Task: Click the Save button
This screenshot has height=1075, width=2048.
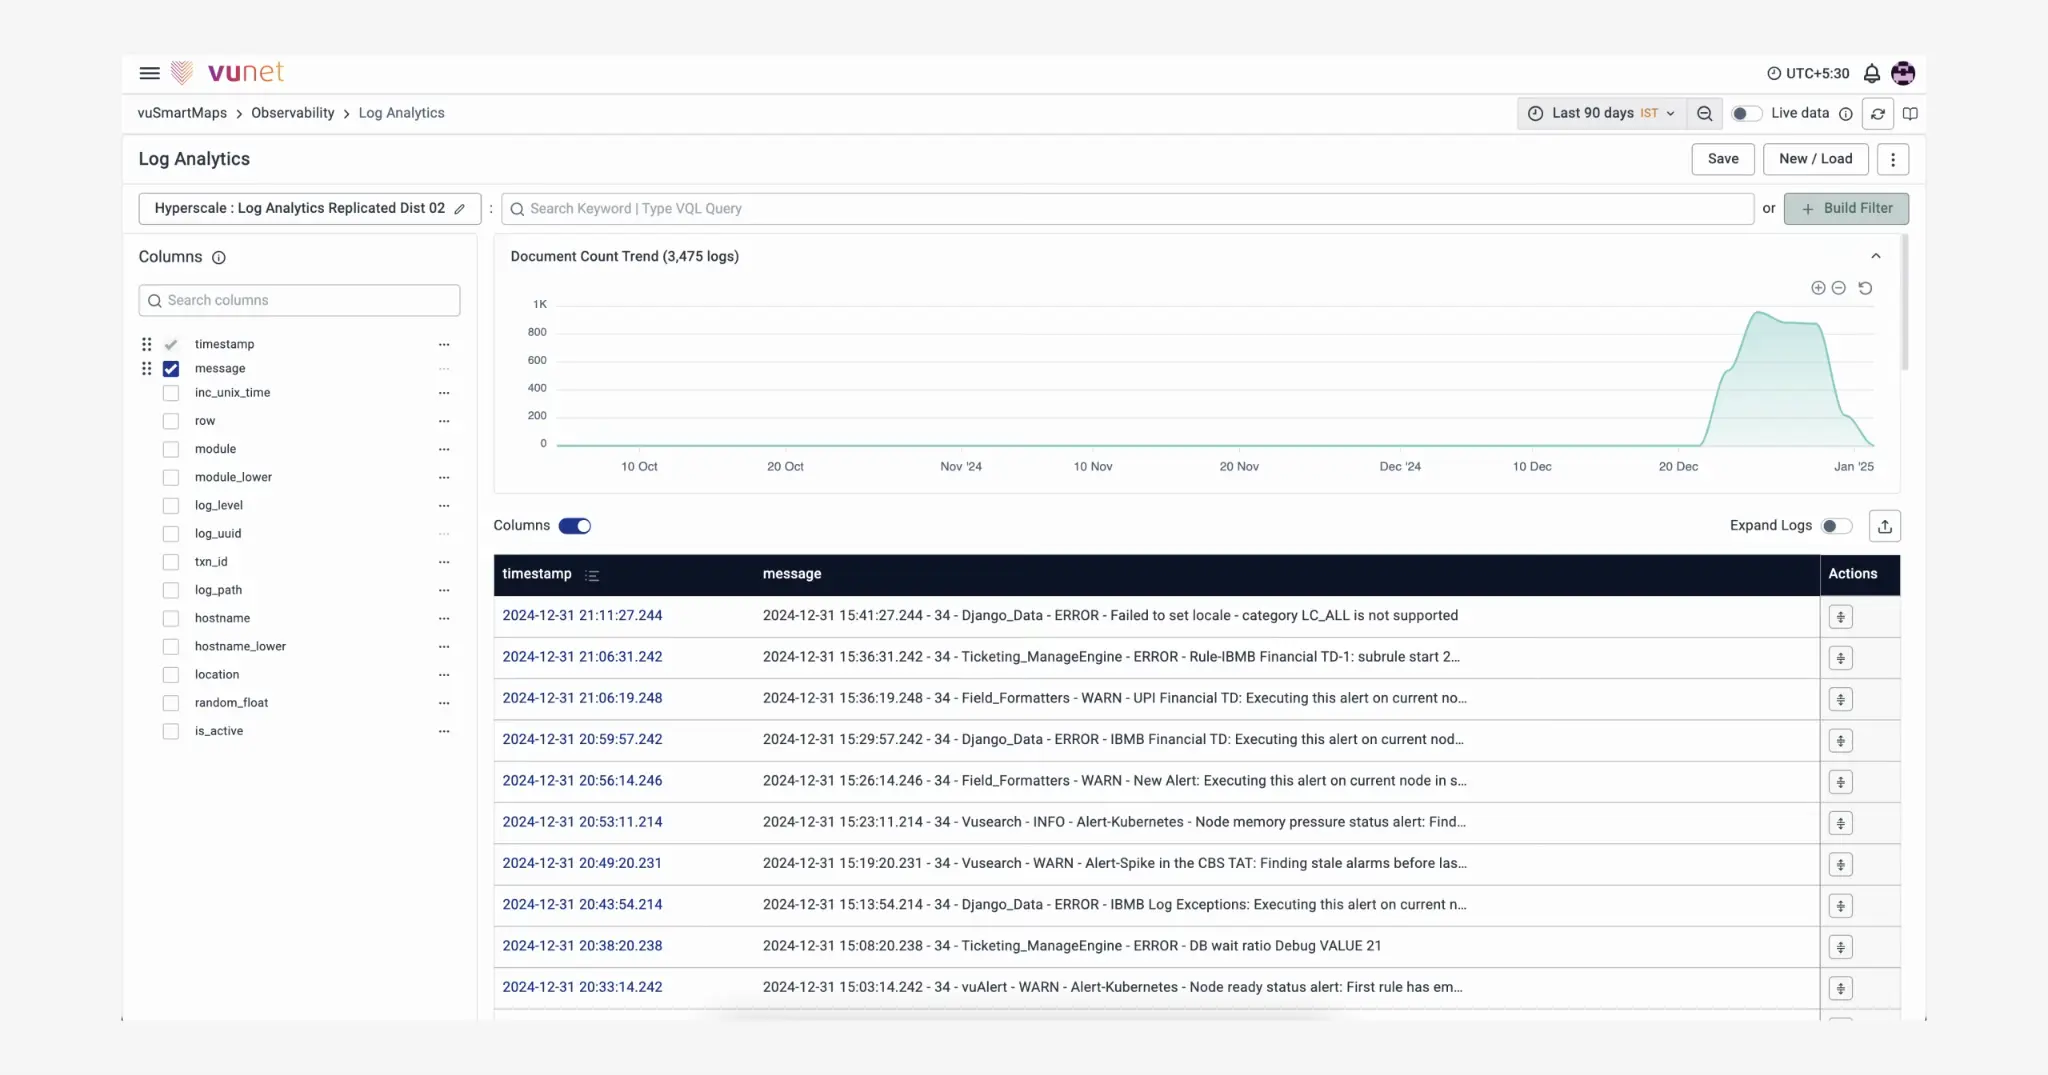Action: [1722, 159]
